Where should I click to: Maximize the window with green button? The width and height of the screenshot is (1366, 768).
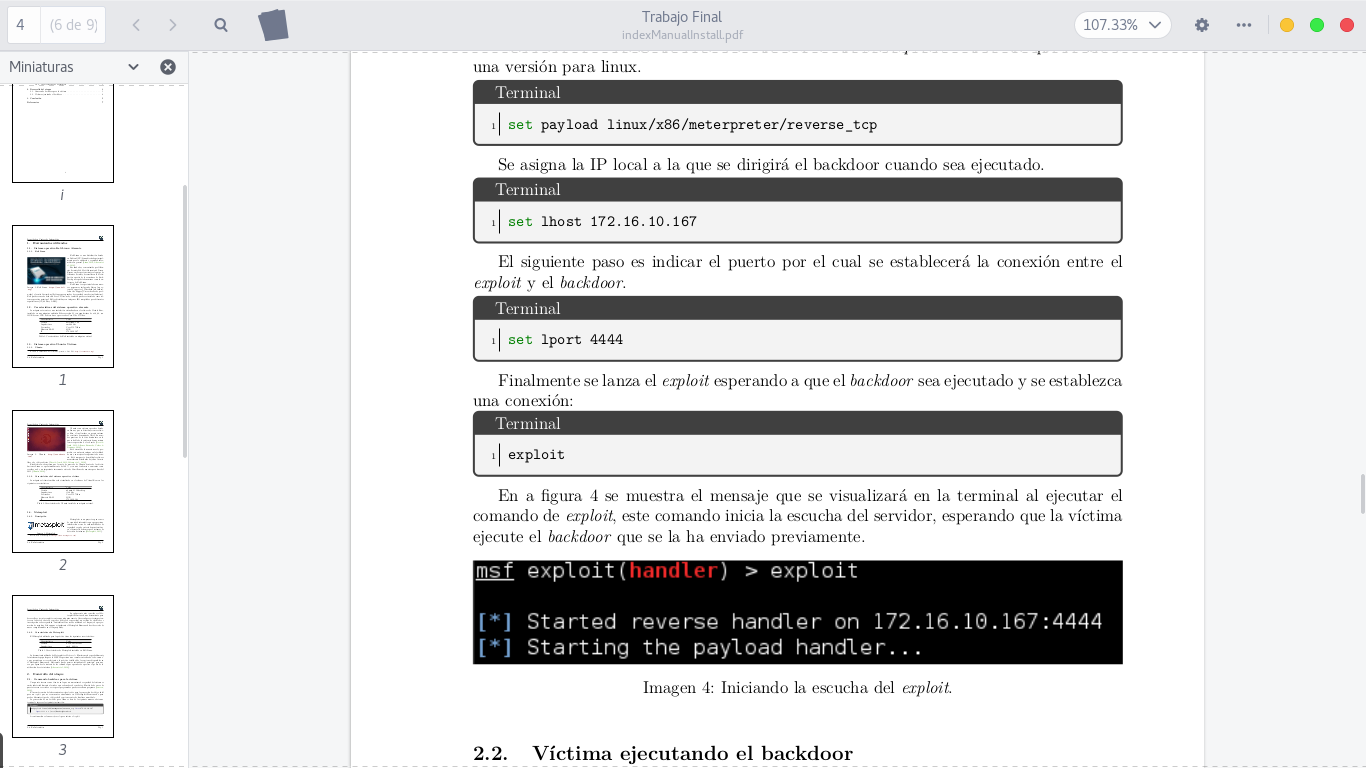(x=1317, y=25)
